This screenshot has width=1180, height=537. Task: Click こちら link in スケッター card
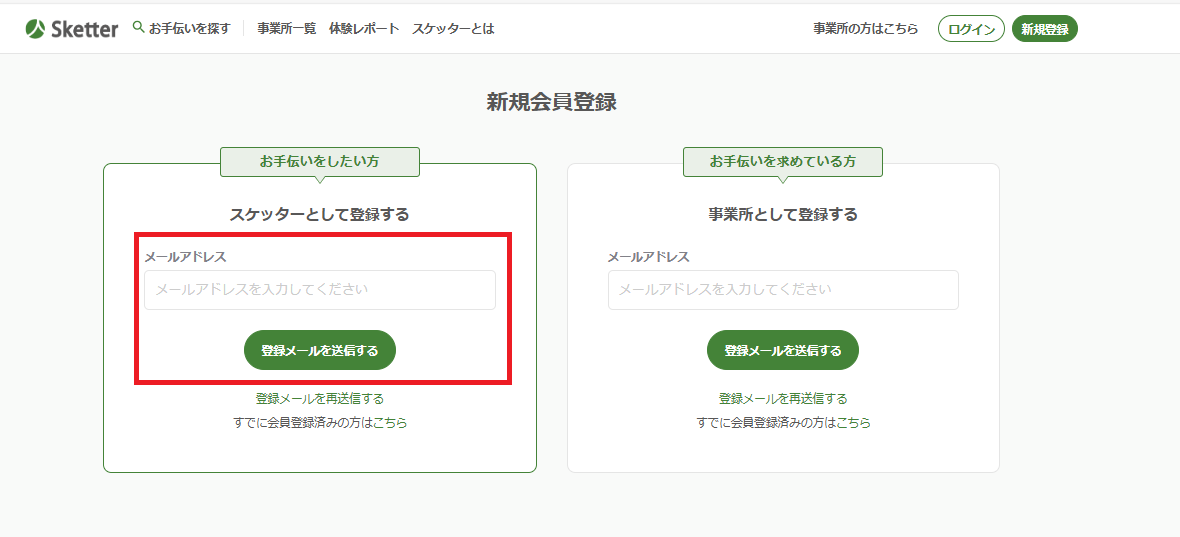(391, 423)
